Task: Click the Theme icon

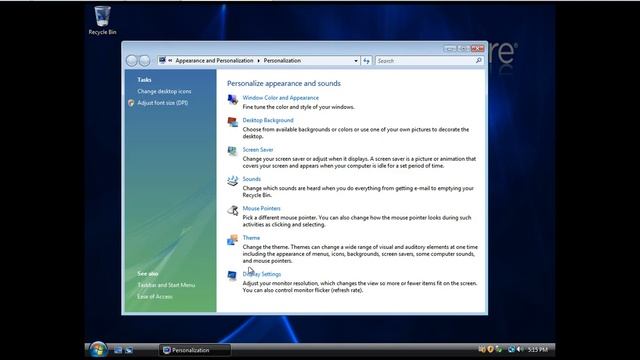Action: click(x=233, y=240)
